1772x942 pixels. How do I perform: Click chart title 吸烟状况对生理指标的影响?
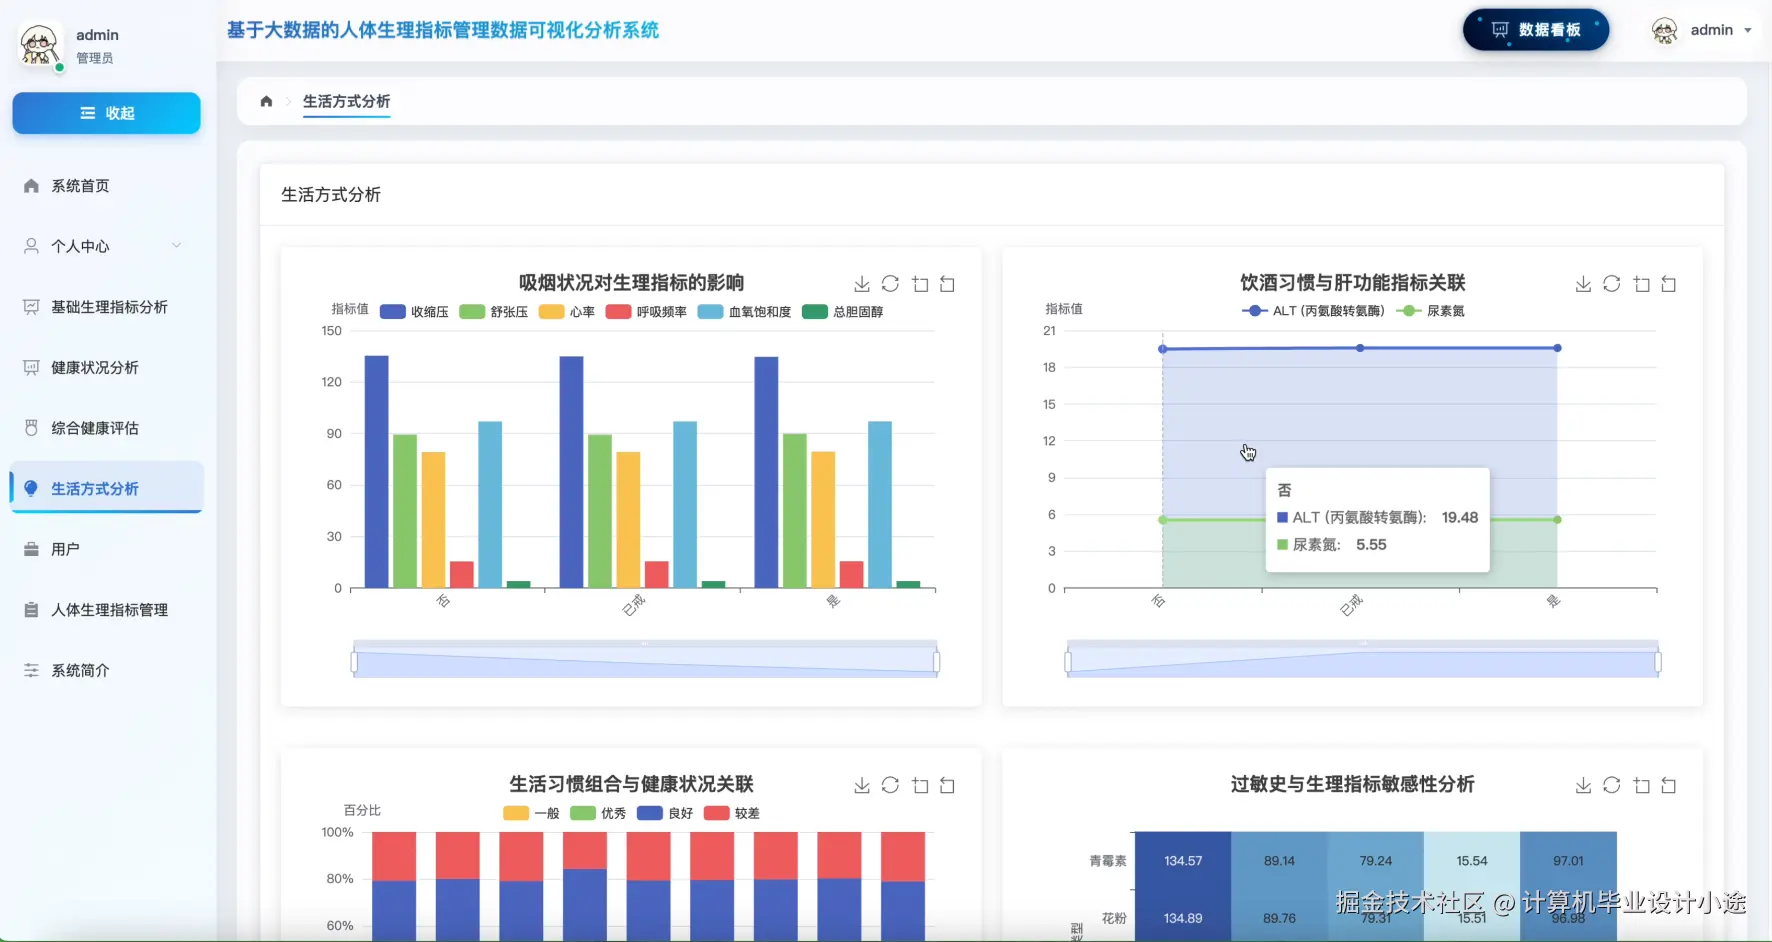tap(631, 283)
